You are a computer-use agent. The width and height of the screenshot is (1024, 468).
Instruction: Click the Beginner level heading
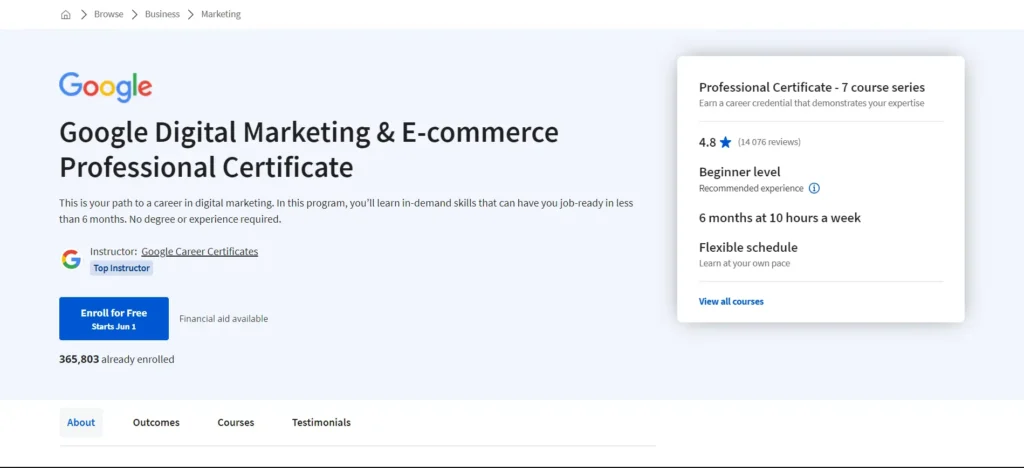coord(739,172)
